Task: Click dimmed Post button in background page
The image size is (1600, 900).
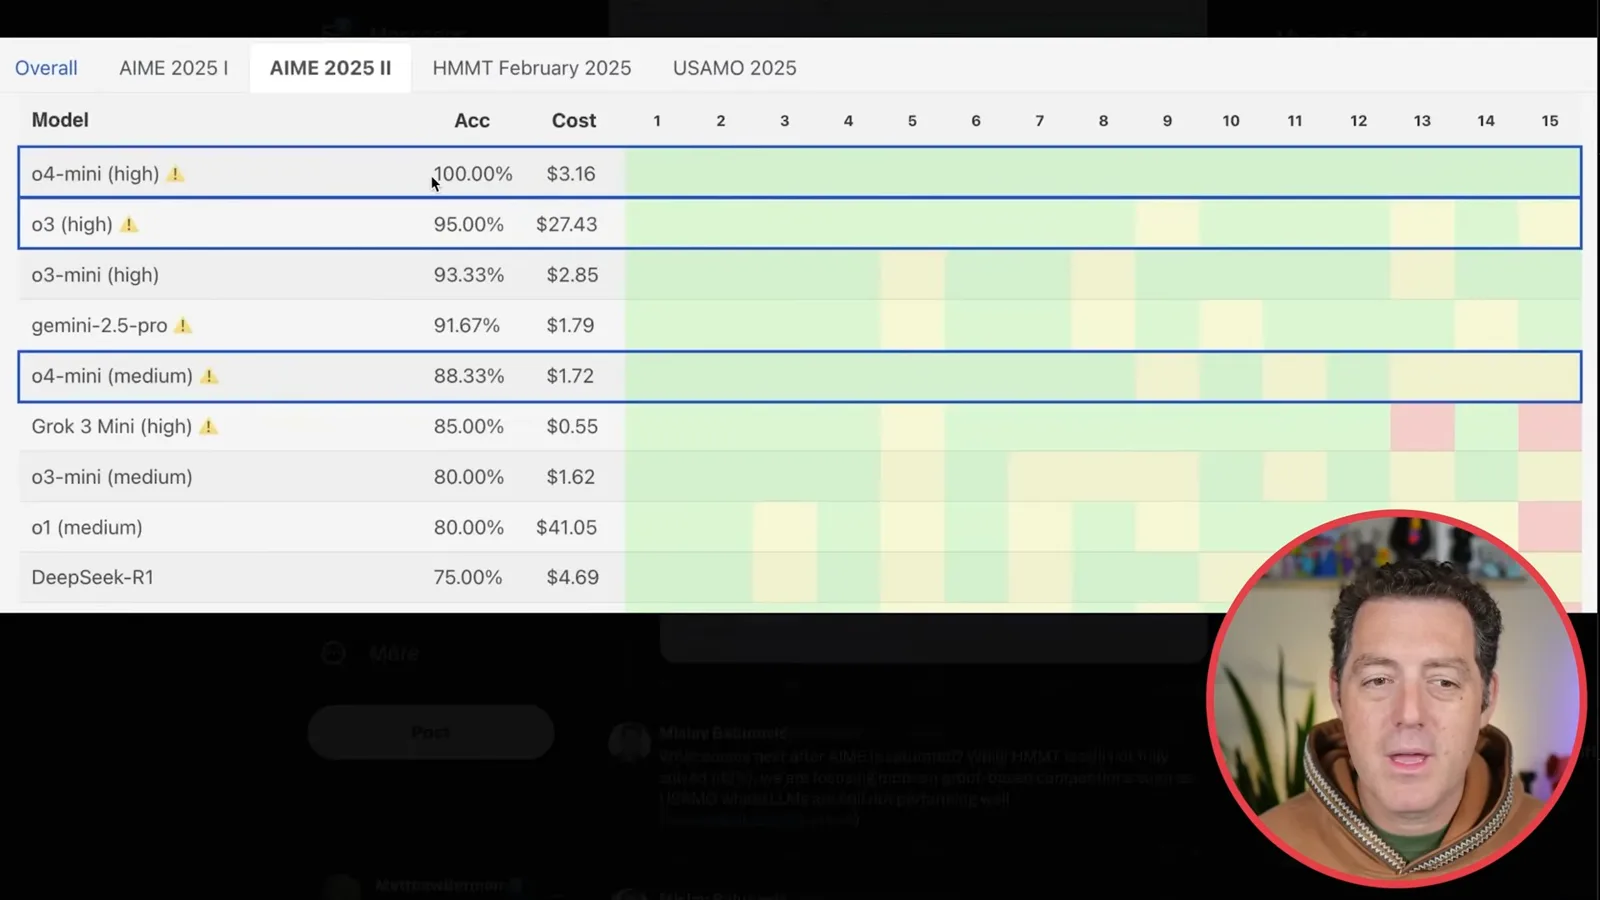Action: 431,732
